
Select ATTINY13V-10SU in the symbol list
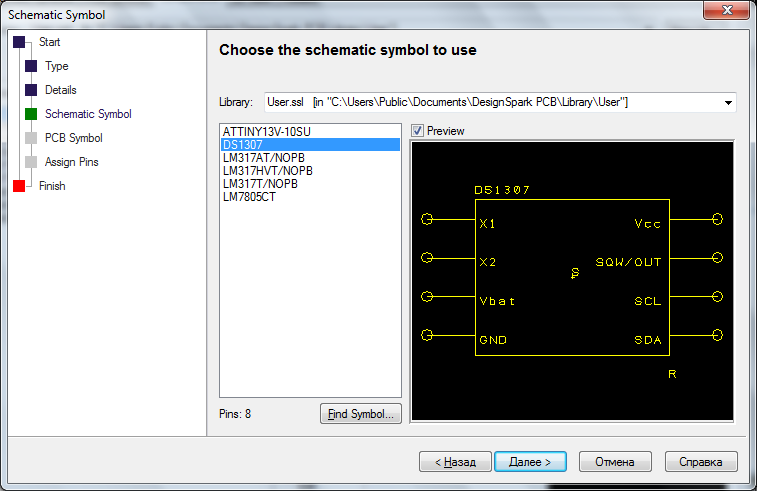click(x=310, y=131)
